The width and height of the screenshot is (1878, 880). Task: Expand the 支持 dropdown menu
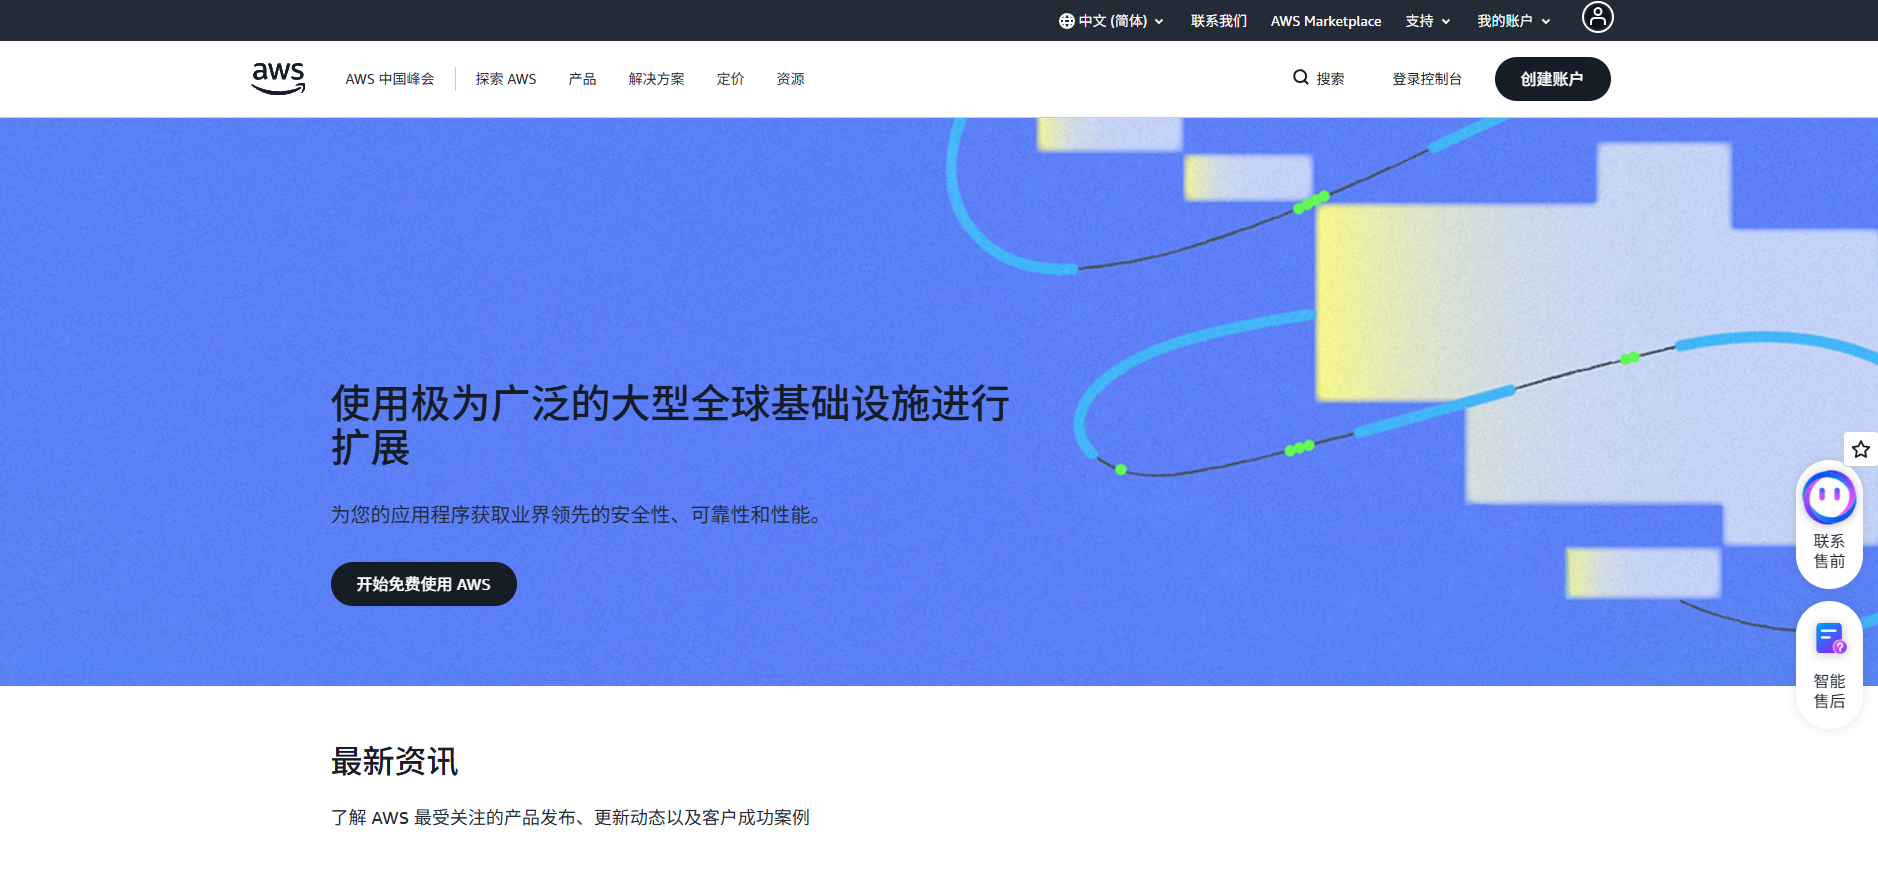[1427, 21]
